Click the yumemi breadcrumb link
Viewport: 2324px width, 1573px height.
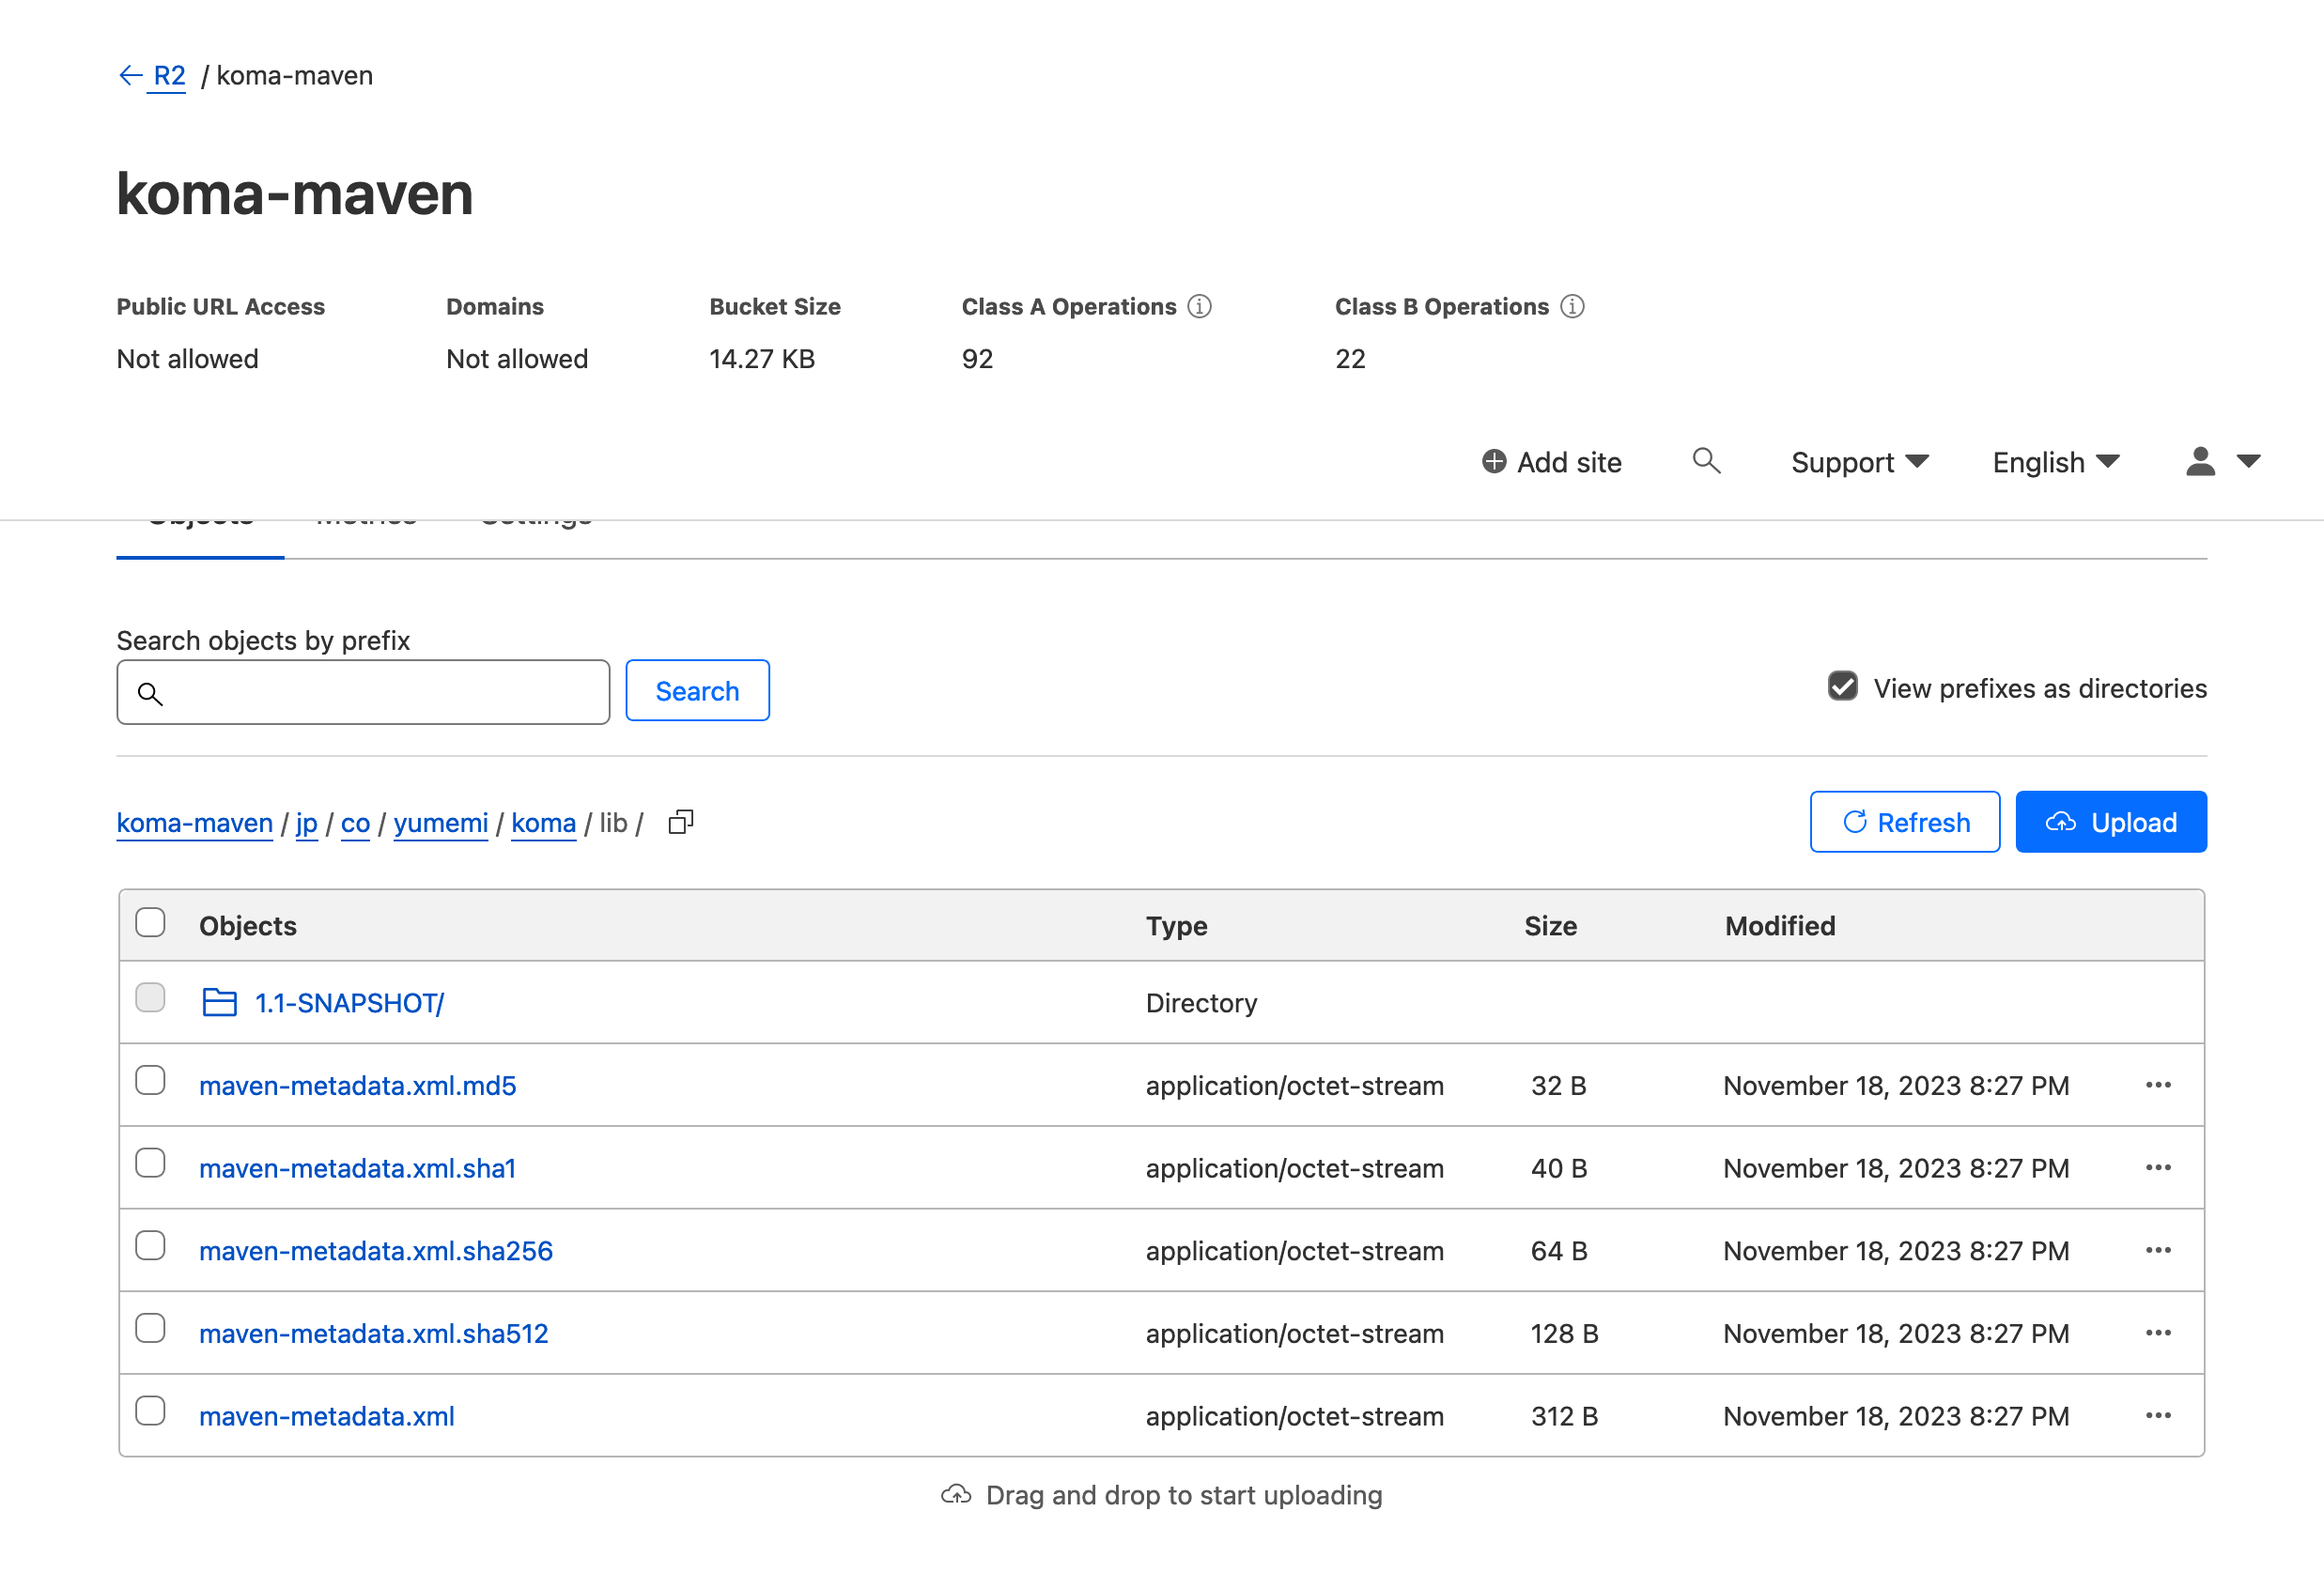tap(440, 823)
